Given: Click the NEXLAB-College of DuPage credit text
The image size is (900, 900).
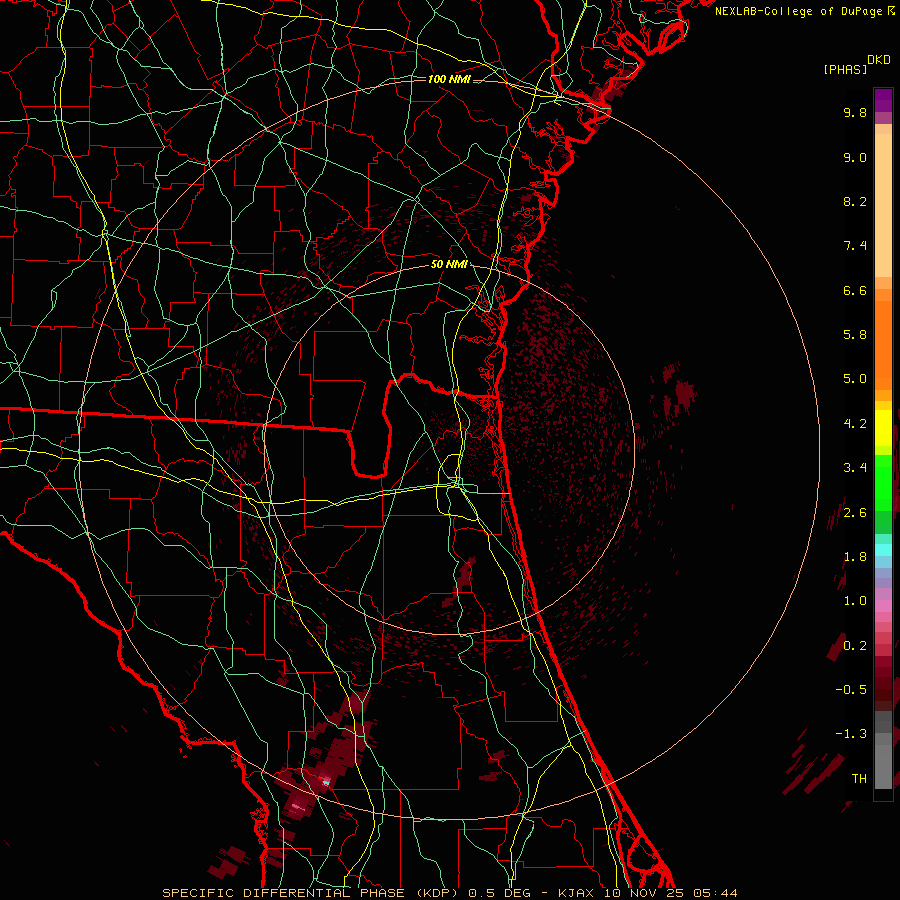Looking at the screenshot, I should tap(799, 11).
